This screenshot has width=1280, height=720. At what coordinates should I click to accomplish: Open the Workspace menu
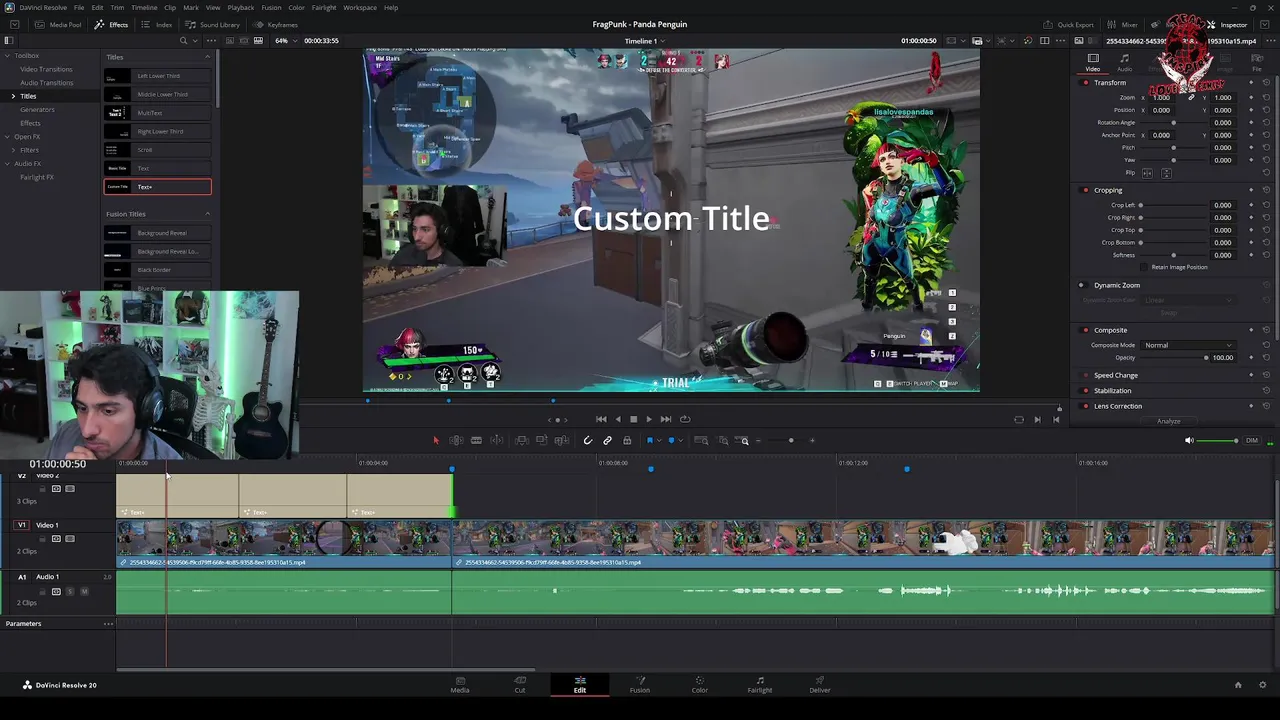click(360, 8)
